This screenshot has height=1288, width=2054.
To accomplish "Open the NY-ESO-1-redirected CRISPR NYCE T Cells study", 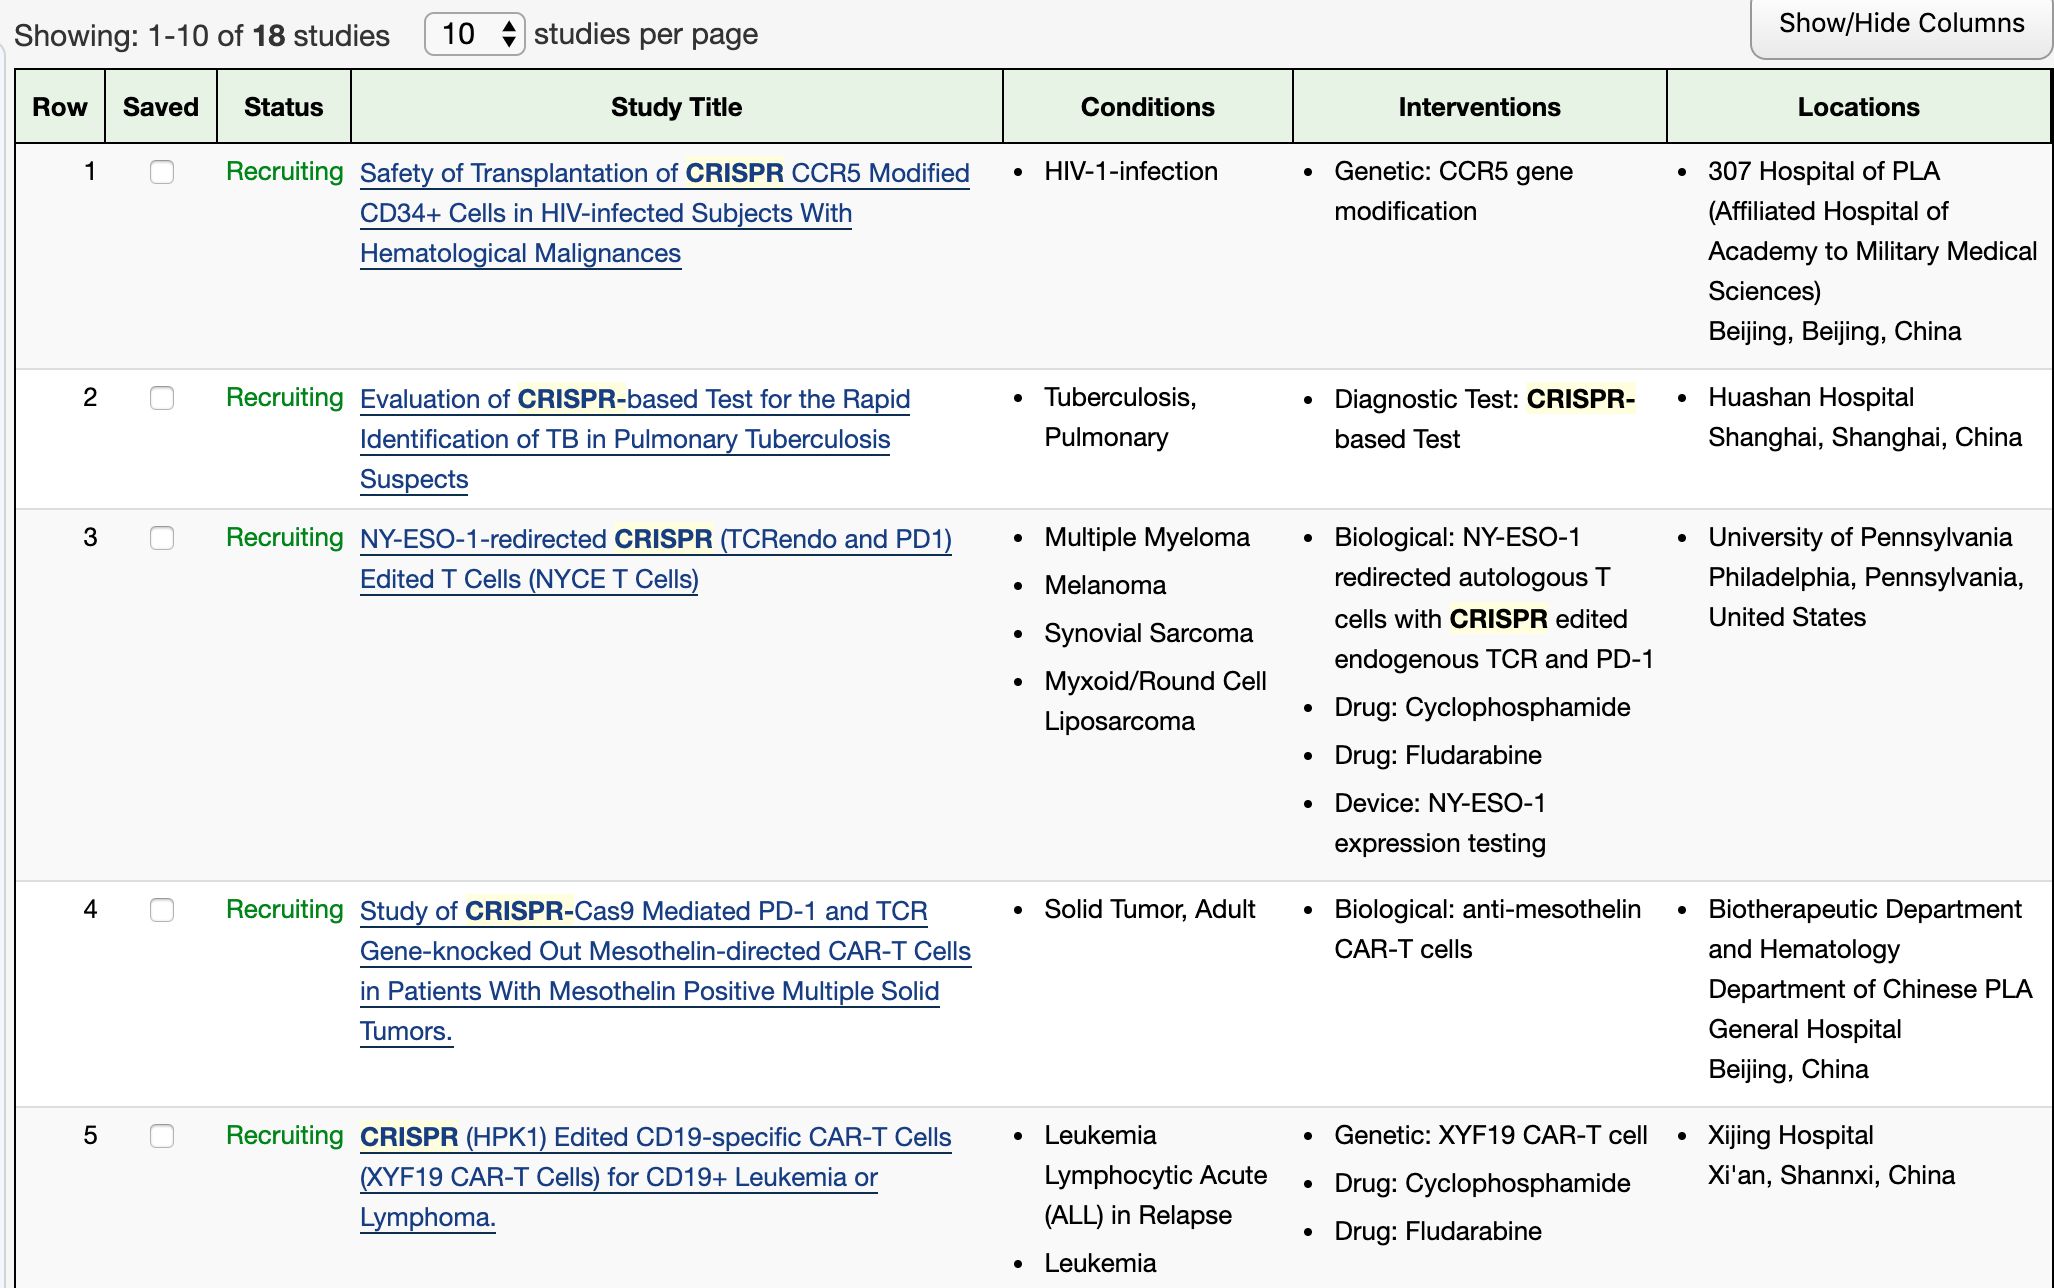I will point(656,559).
